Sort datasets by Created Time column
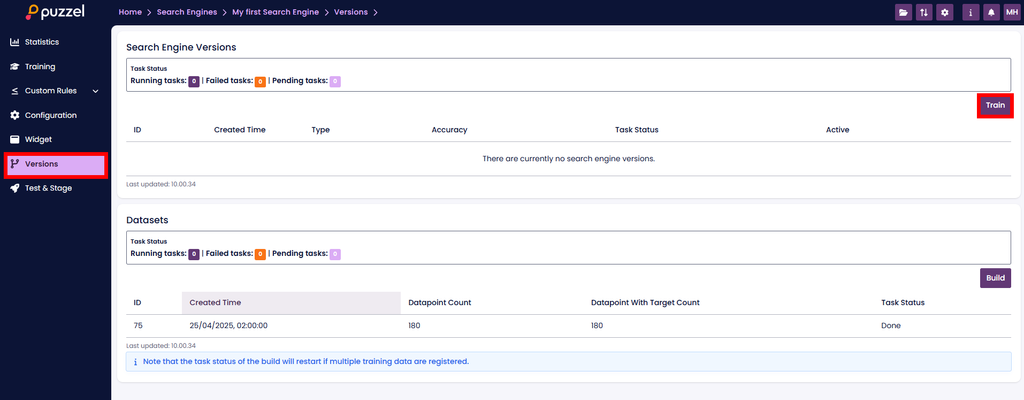The width and height of the screenshot is (1024, 400). (x=215, y=302)
